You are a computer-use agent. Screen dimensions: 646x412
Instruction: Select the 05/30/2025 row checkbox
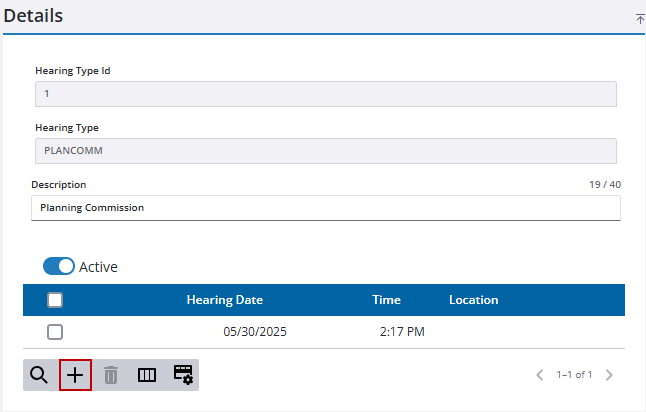click(55, 332)
